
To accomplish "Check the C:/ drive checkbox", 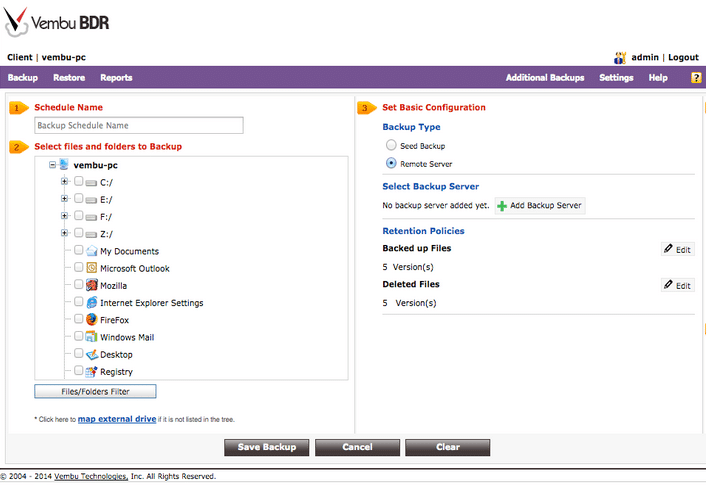I will point(79,181).
